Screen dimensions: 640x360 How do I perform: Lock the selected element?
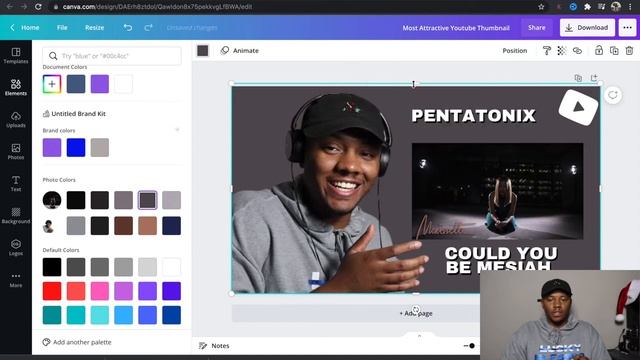click(599, 50)
